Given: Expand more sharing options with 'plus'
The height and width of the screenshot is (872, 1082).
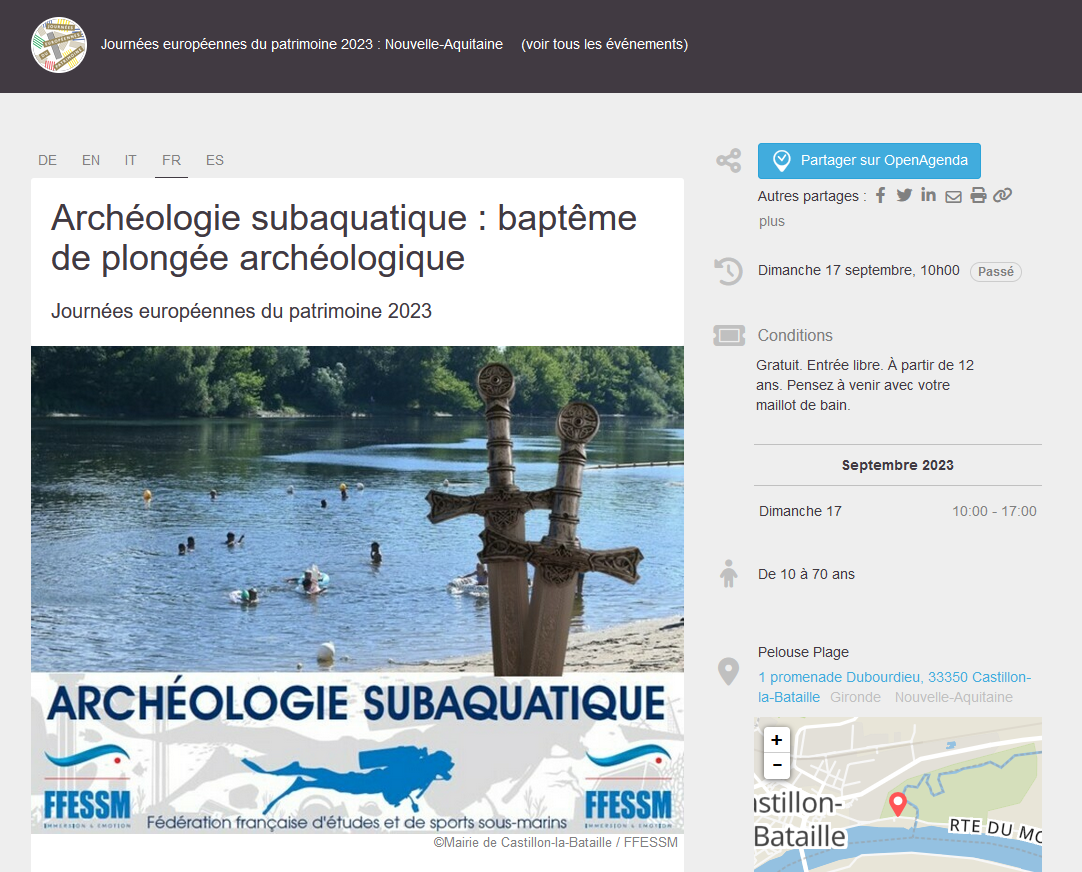Looking at the screenshot, I should tap(771, 222).
